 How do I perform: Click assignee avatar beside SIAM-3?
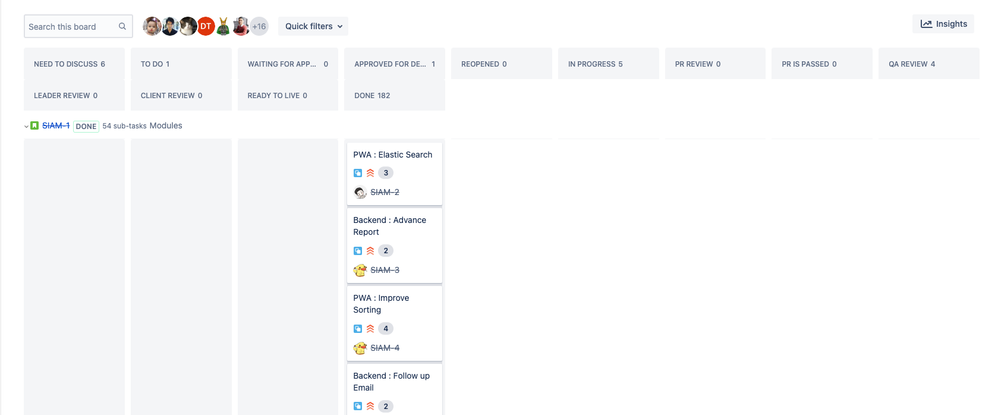coord(360,270)
